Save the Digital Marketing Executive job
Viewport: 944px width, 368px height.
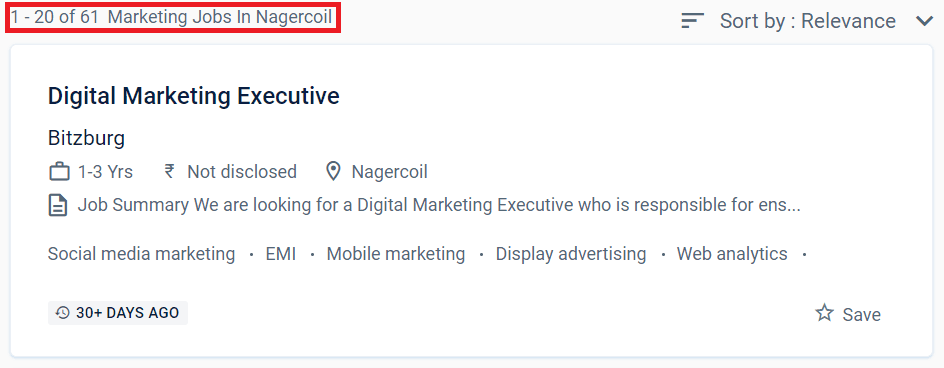[848, 314]
